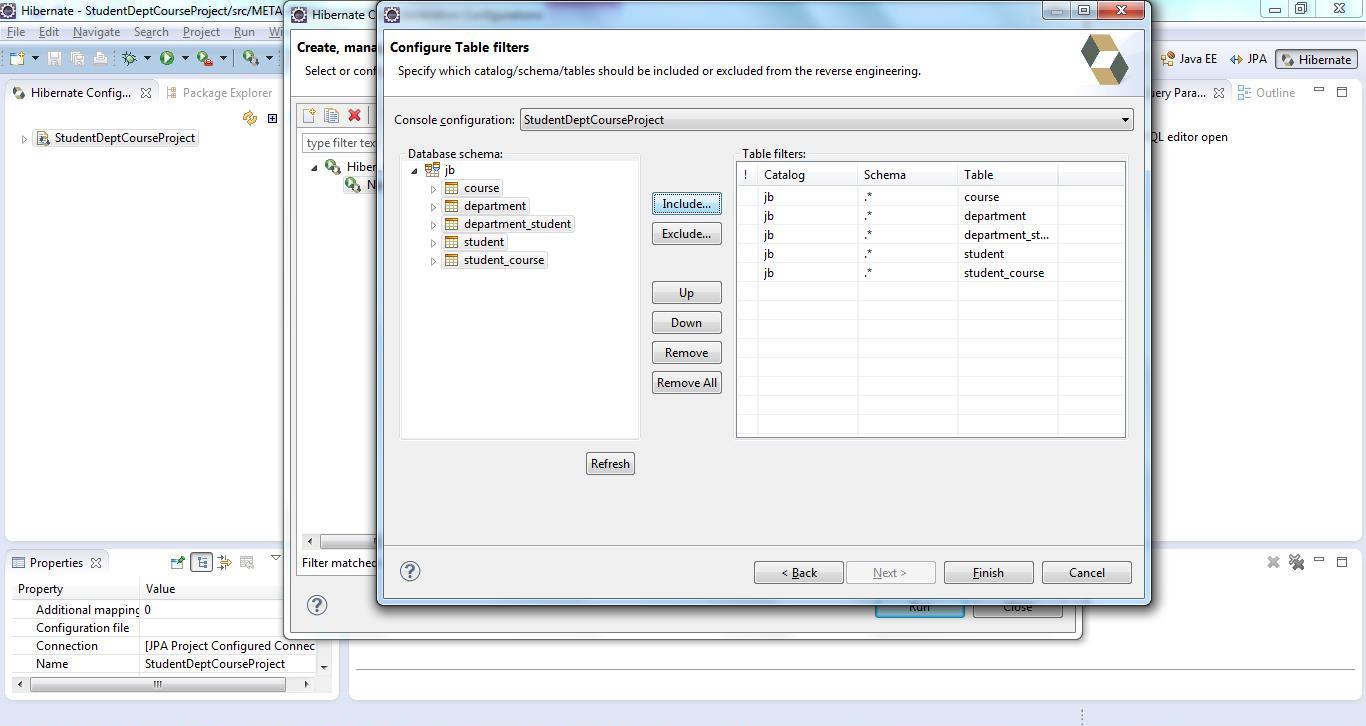Image resolution: width=1366 pixels, height=726 pixels.
Task: Expand the course table node
Action: (x=434, y=189)
